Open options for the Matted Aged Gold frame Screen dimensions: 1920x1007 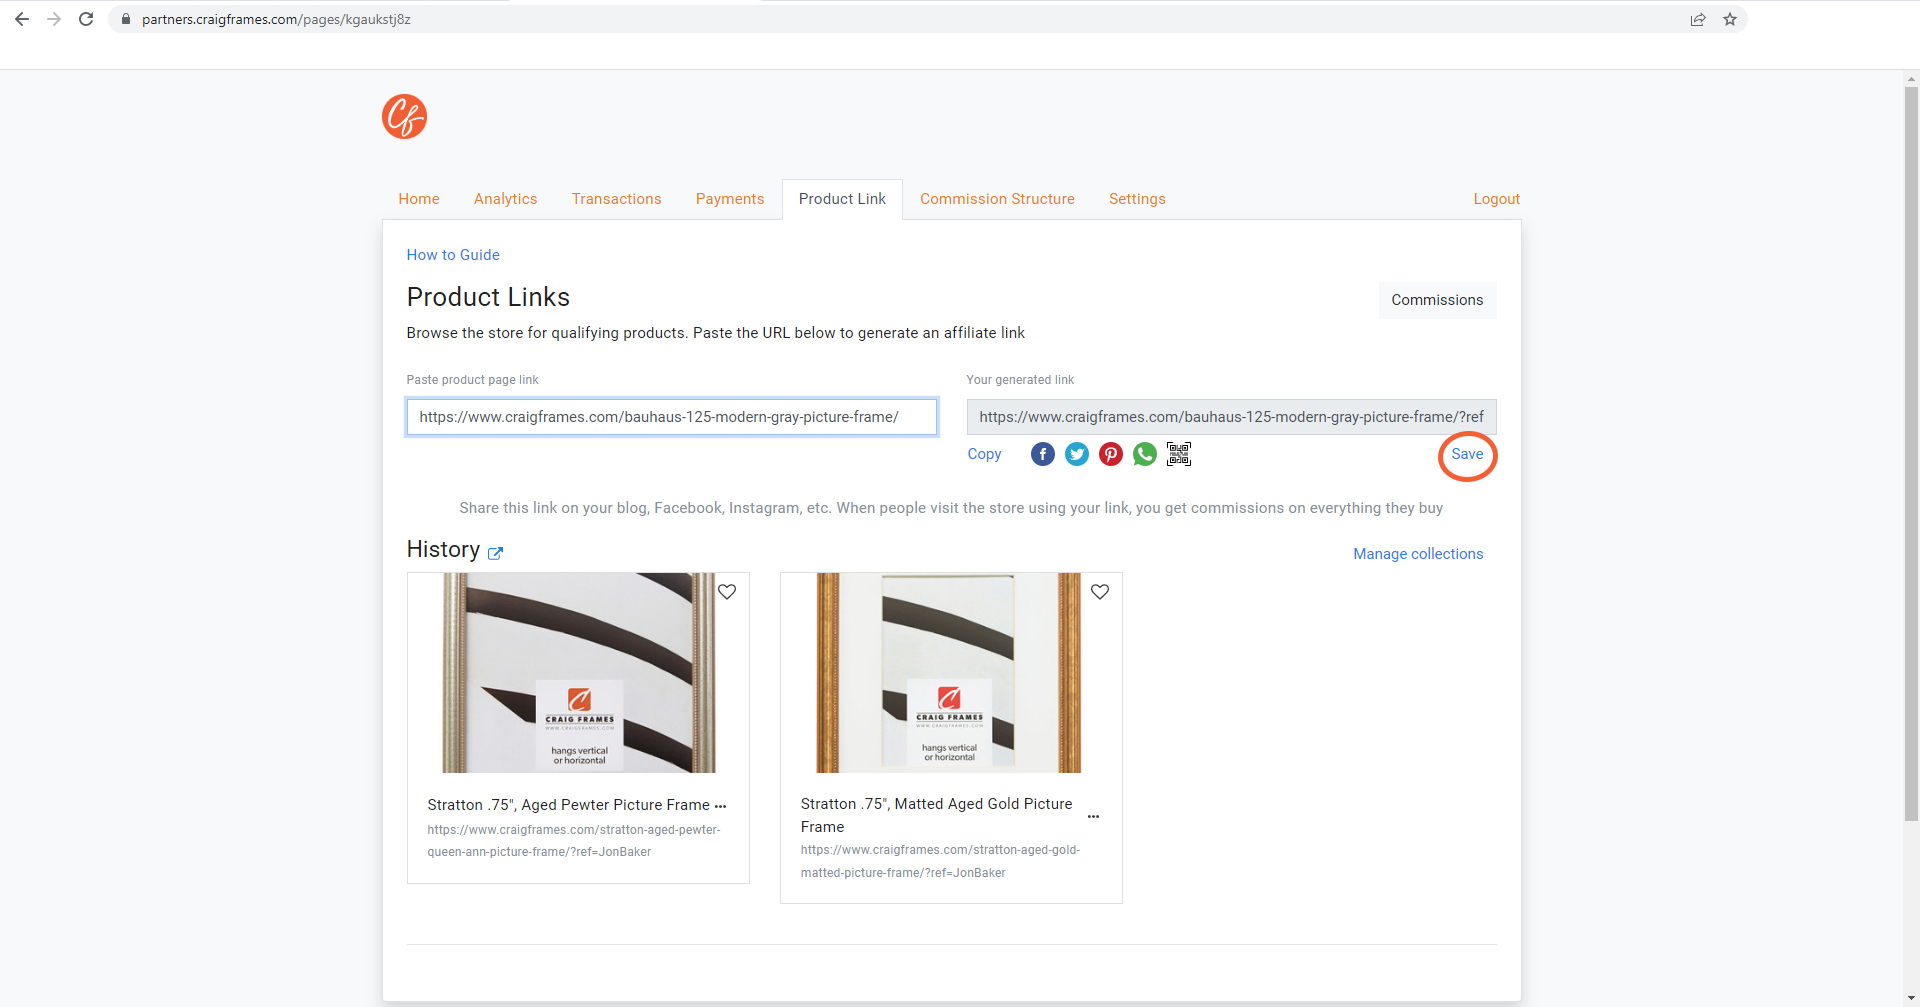1094,816
